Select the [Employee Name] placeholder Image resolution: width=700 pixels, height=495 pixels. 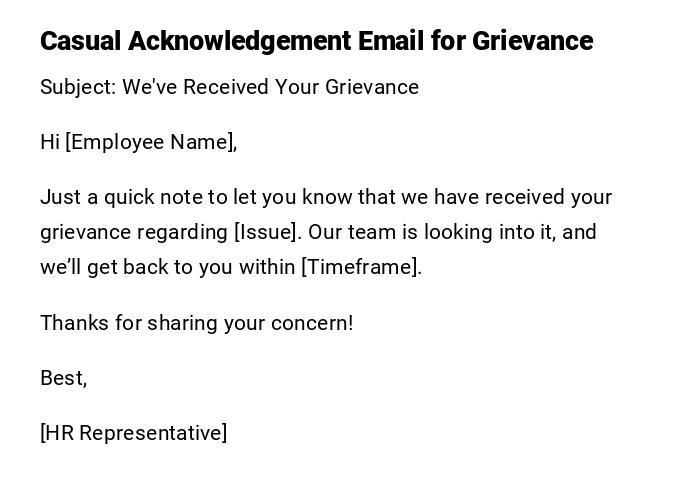point(150,142)
